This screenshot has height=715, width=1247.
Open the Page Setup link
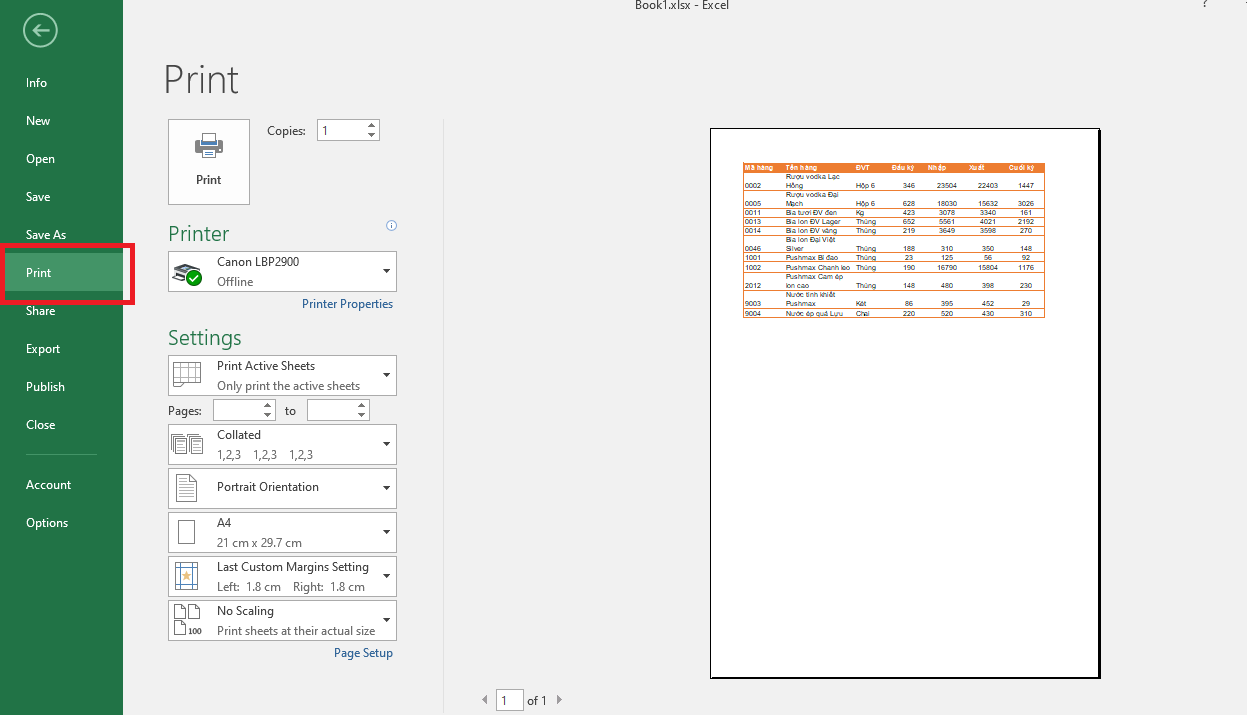(363, 653)
